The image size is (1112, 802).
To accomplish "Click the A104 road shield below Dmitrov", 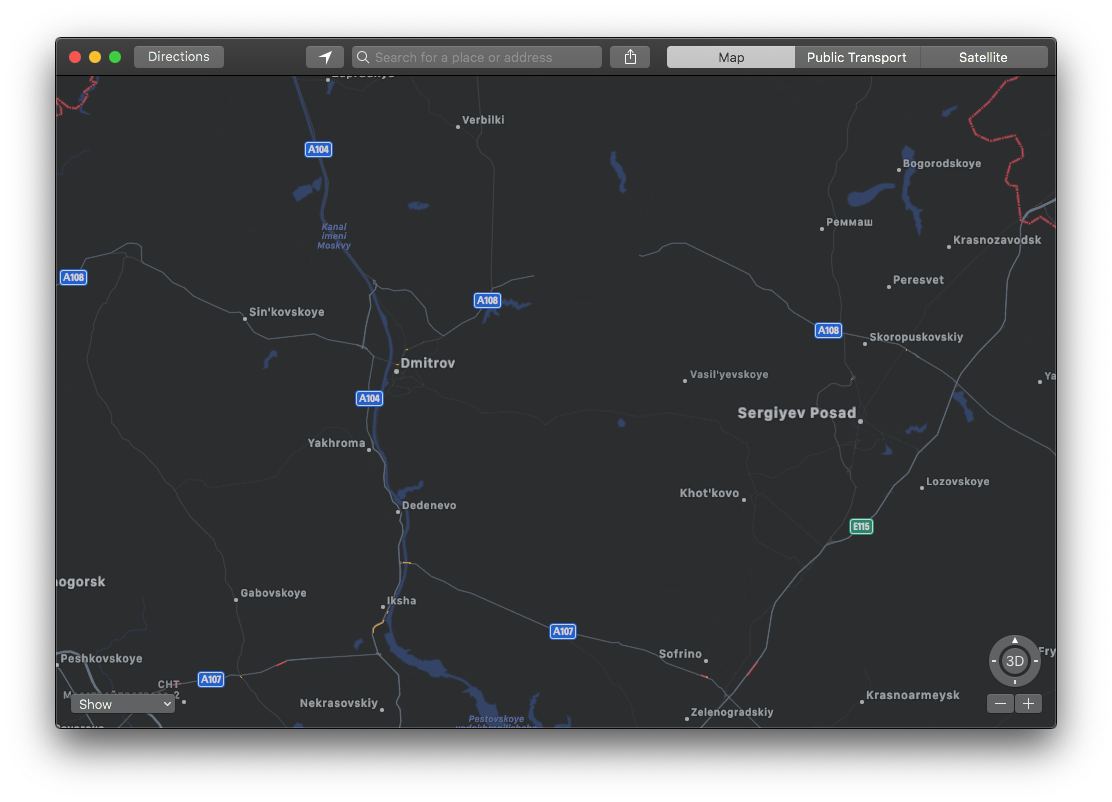I will (369, 398).
